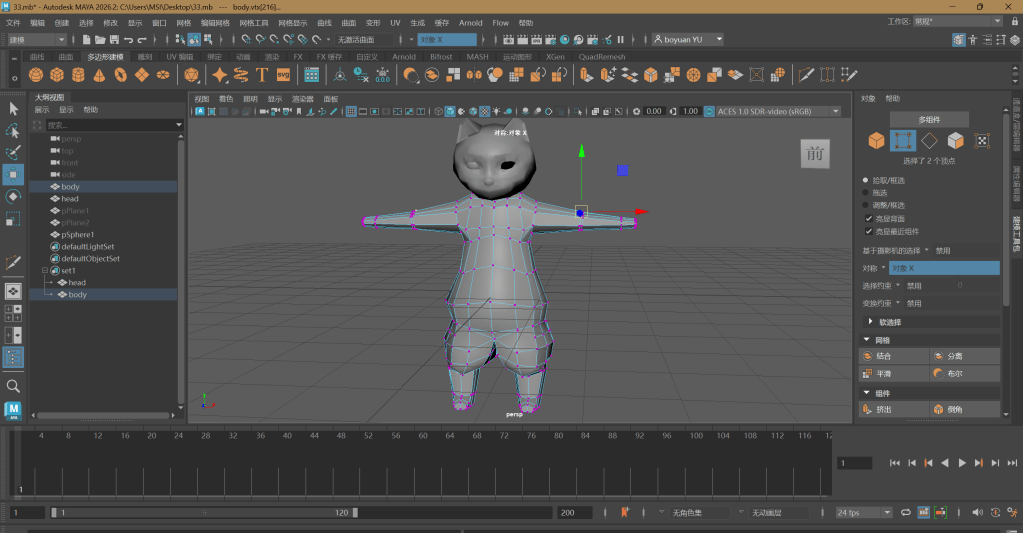This screenshot has height=533, width=1023.
Task: Select the 拖选 drag selection radio button
Action: (x=866, y=192)
